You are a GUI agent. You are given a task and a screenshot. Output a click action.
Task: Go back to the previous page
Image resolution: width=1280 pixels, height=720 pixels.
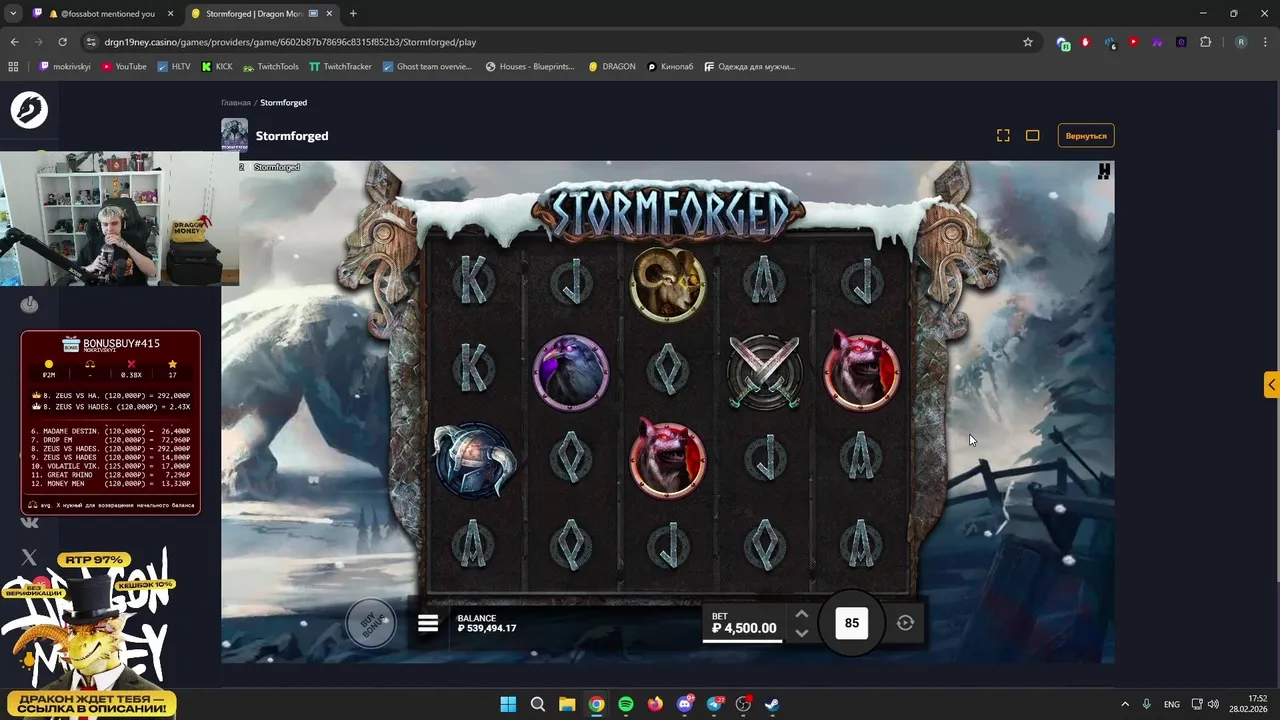[14, 42]
